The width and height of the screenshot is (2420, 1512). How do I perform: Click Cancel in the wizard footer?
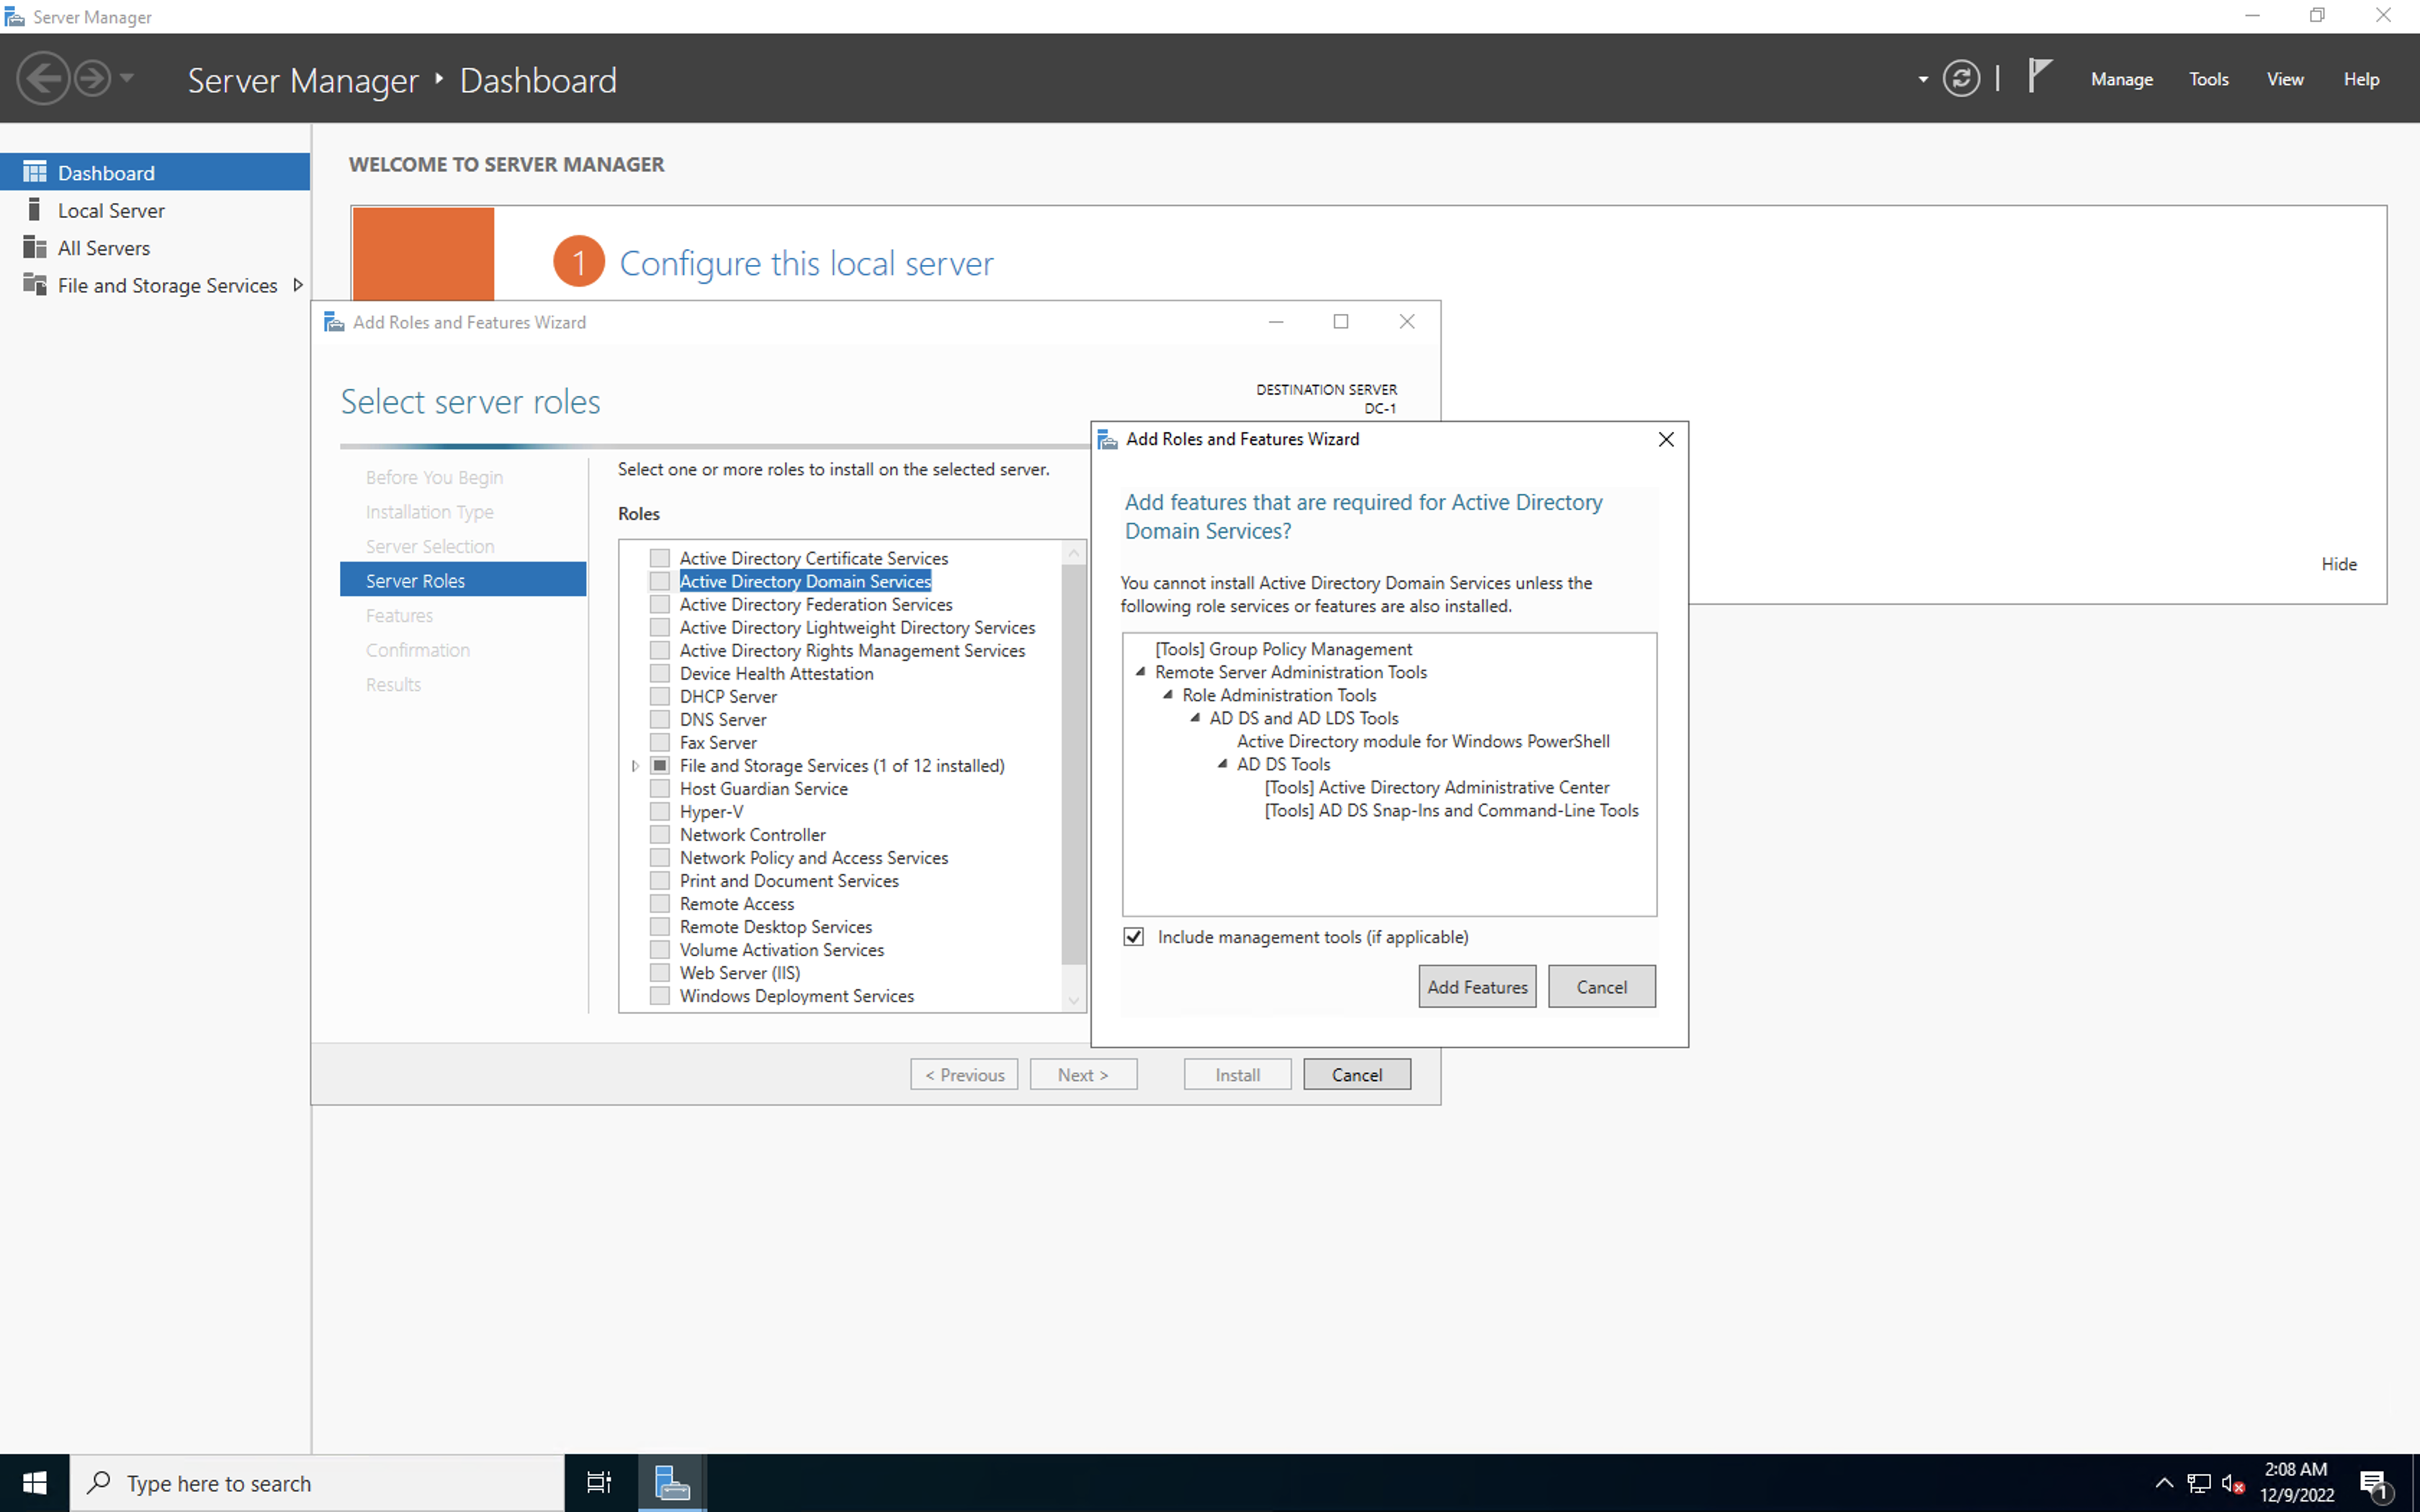click(x=1357, y=1075)
